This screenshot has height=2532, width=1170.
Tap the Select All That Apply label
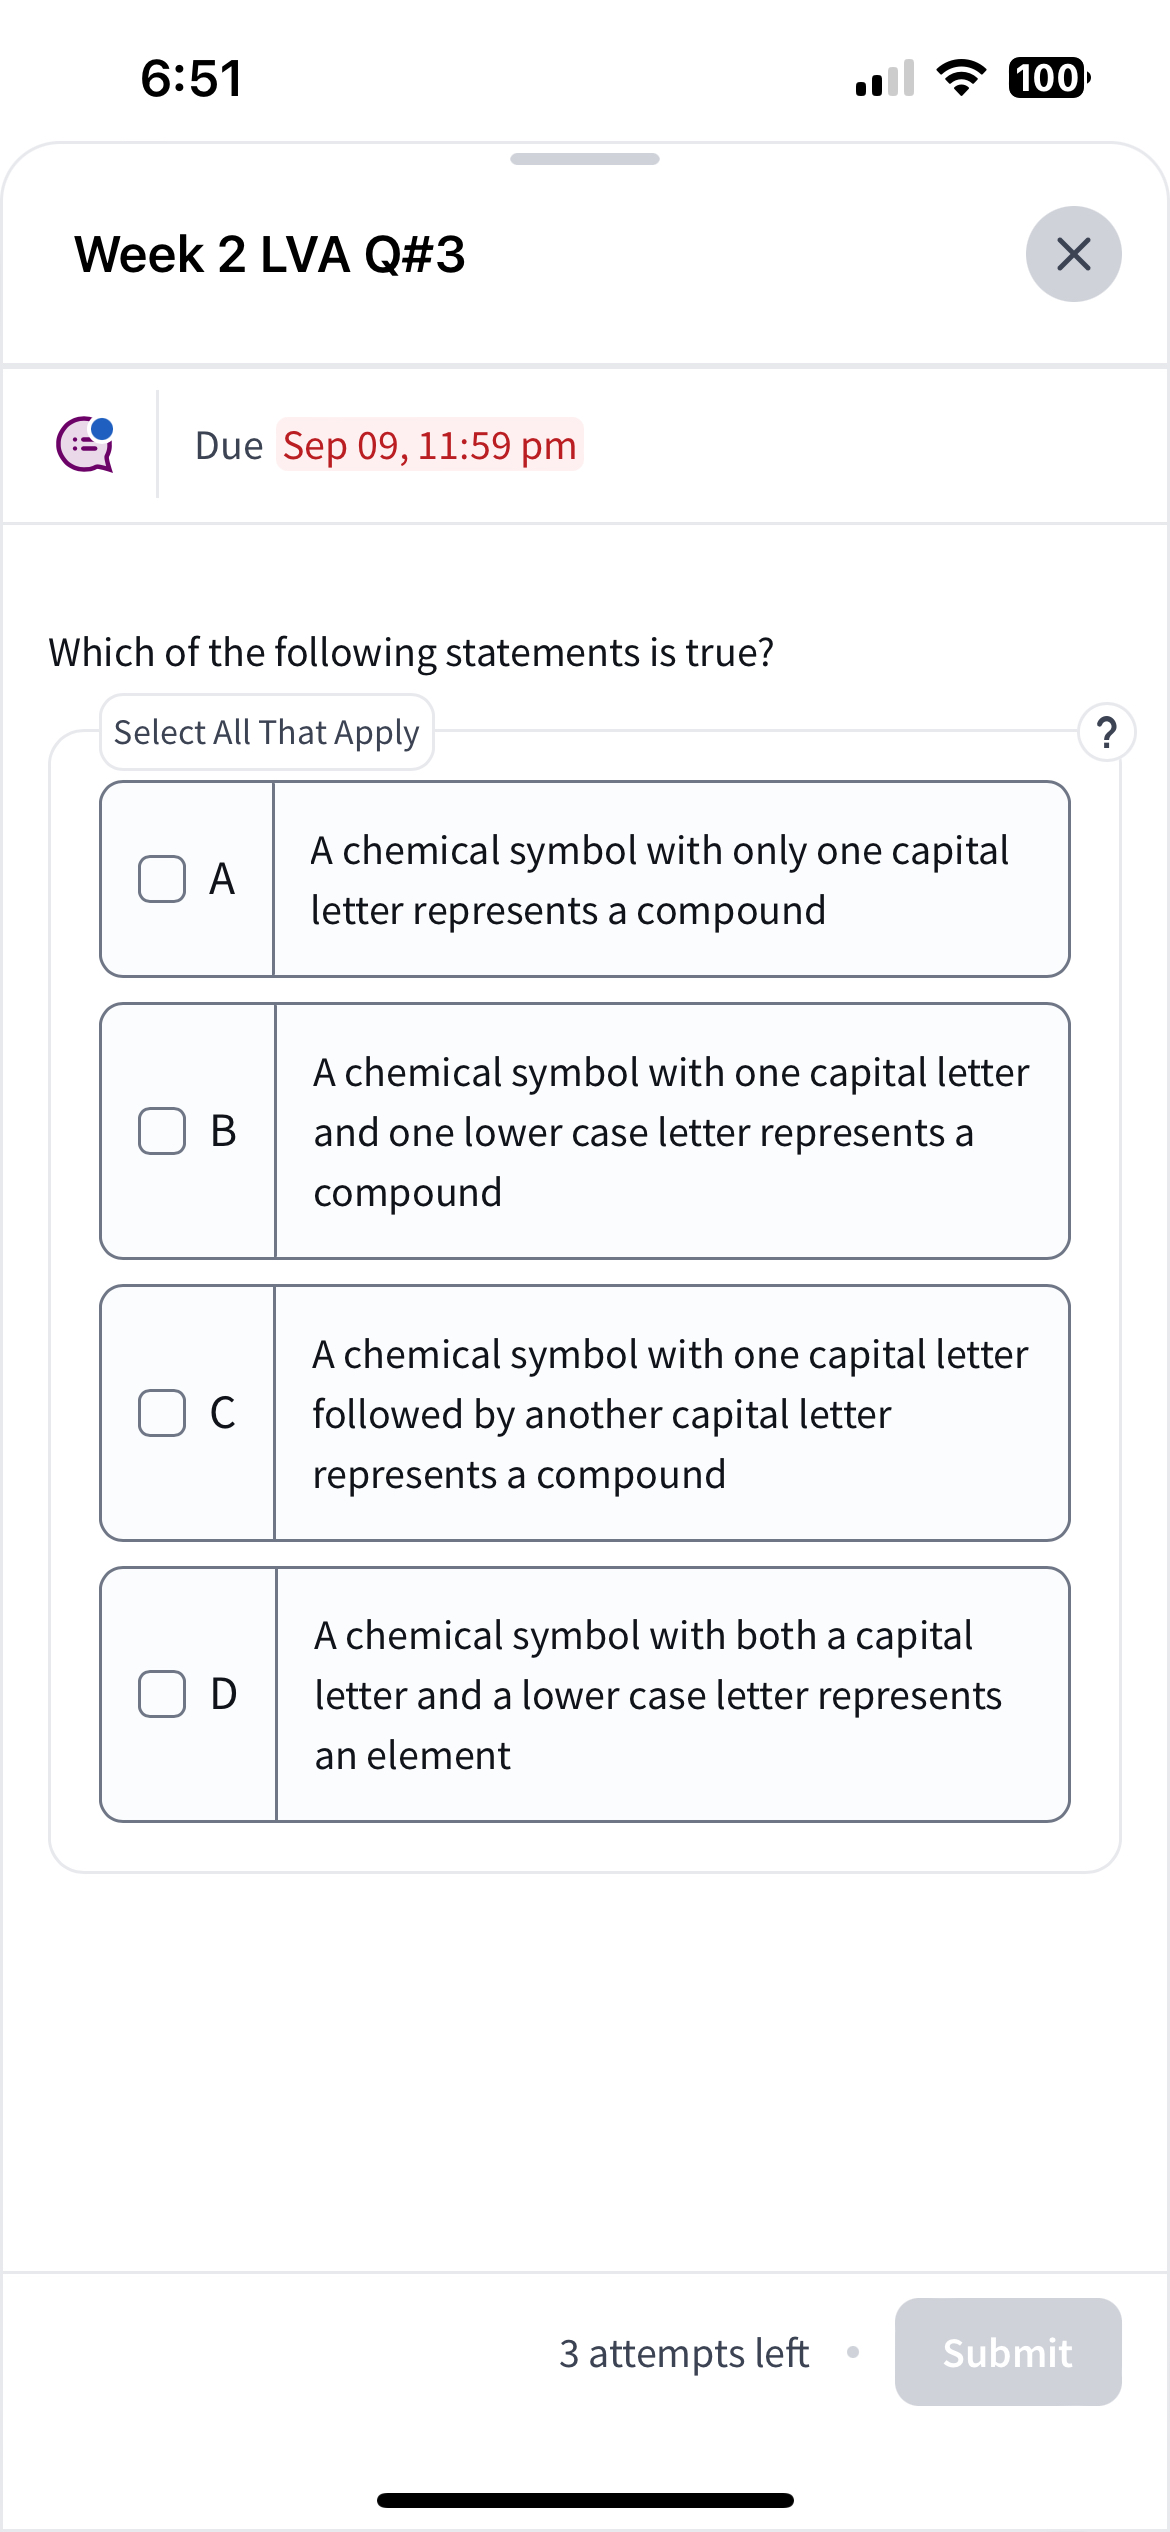pyautogui.click(x=266, y=732)
